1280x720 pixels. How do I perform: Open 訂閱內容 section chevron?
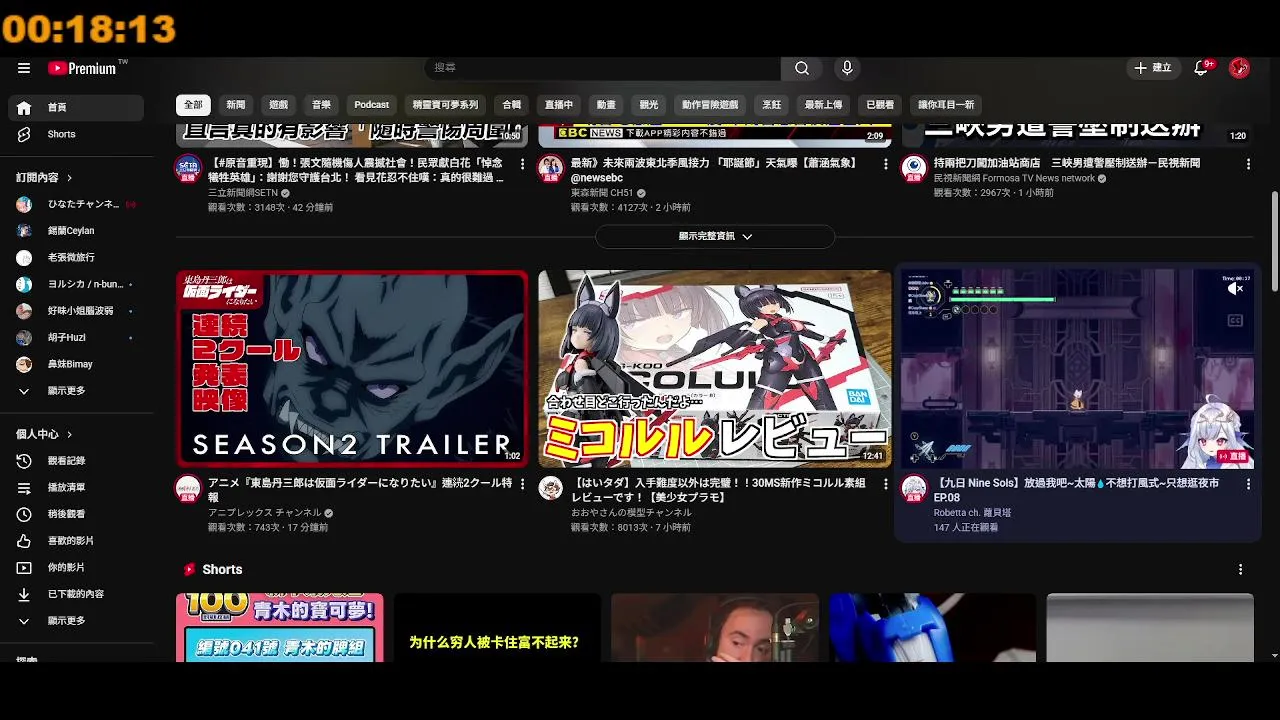70,177
